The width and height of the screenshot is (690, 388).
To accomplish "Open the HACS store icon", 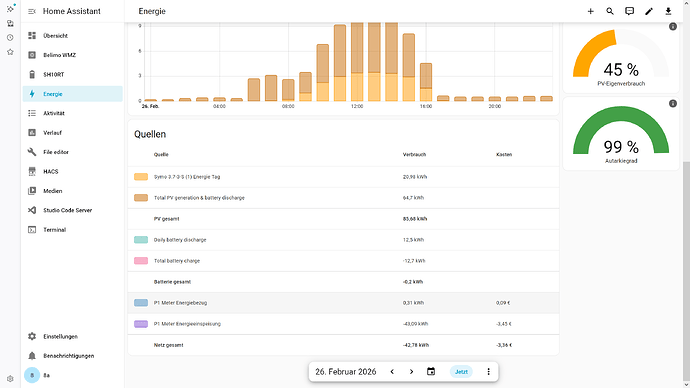I will [x=32, y=171].
